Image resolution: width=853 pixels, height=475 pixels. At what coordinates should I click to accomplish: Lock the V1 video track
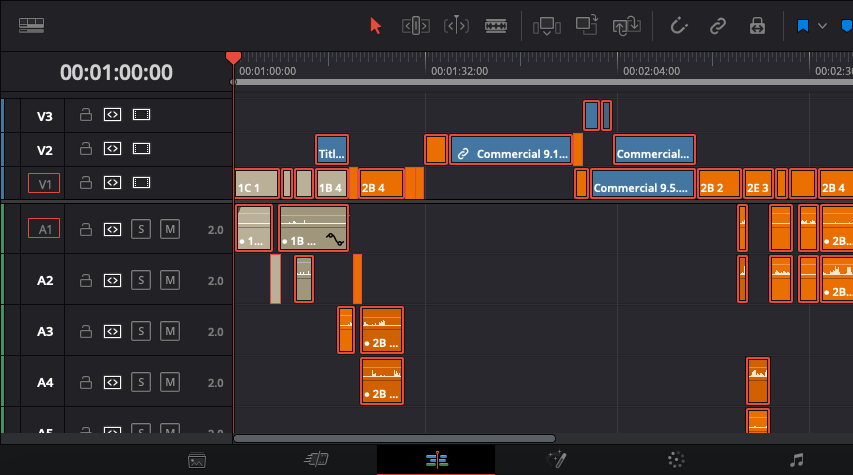(85, 183)
